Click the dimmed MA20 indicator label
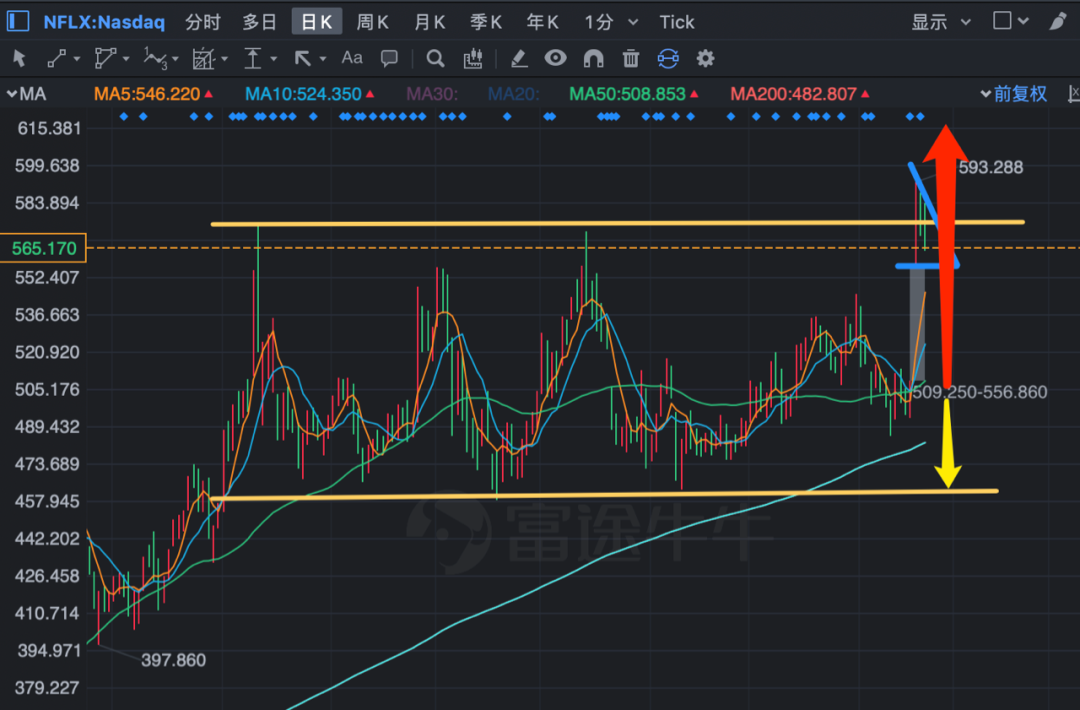Image resolution: width=1080 pixels, height=710 pixels. [x=513, y=94]
